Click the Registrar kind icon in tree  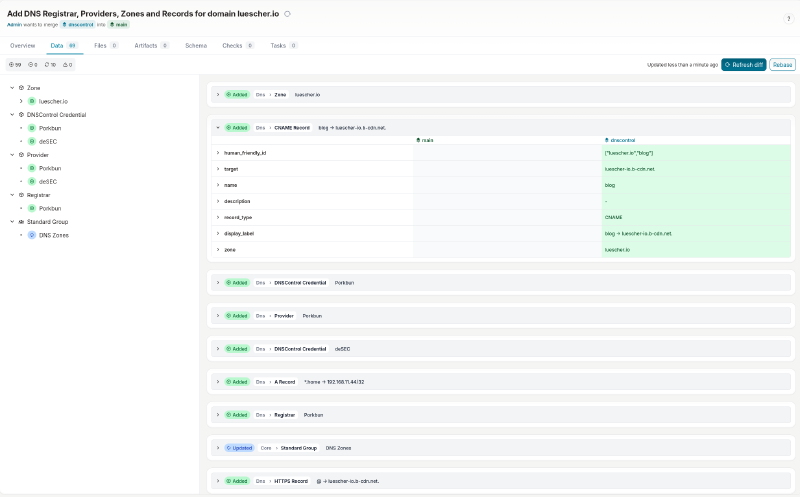tap(21, 195)
